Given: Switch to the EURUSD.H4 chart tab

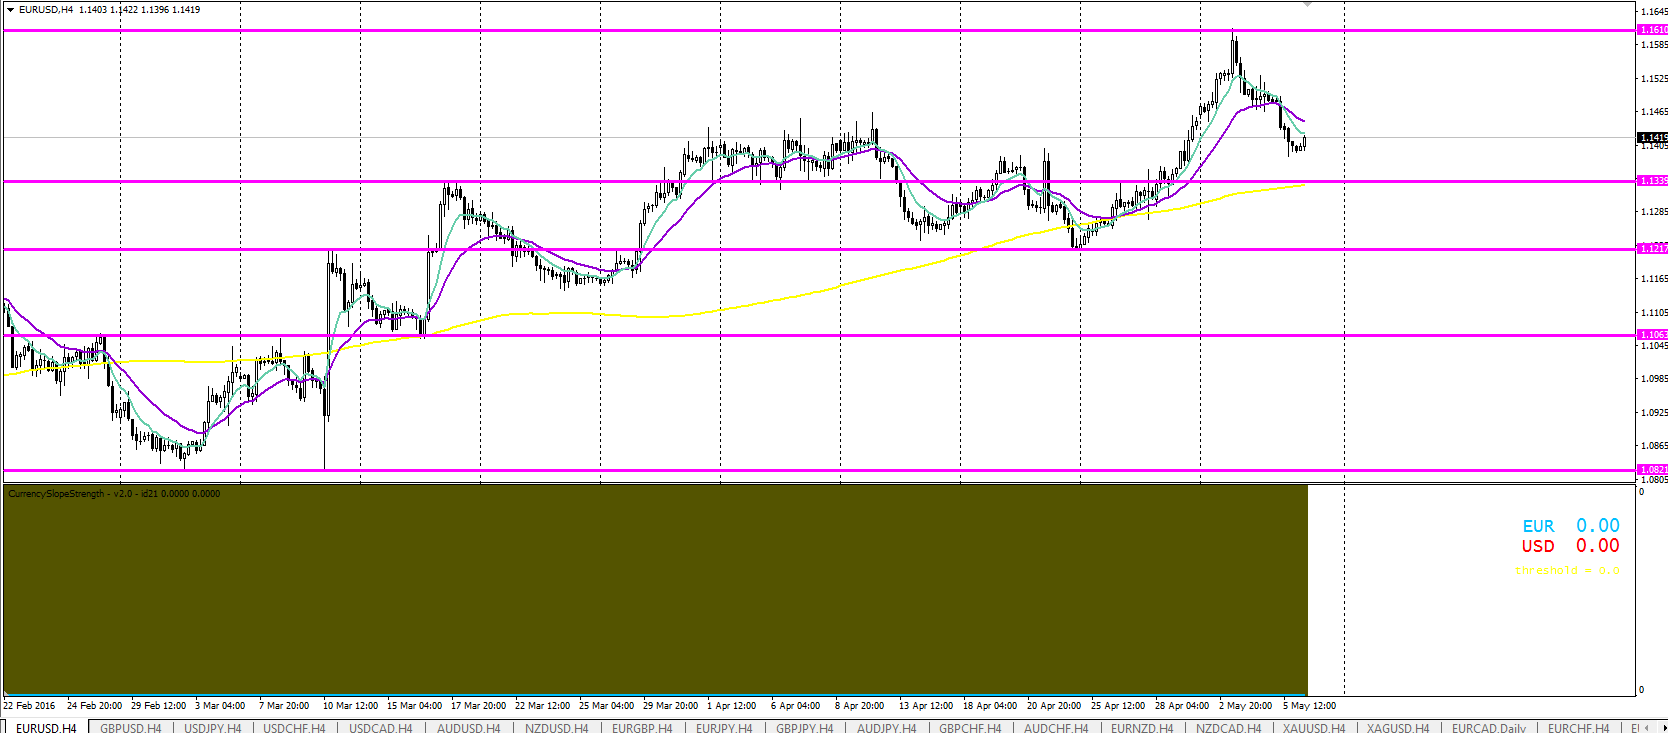Looking at the screenshot, I should [x=46, y=728].
